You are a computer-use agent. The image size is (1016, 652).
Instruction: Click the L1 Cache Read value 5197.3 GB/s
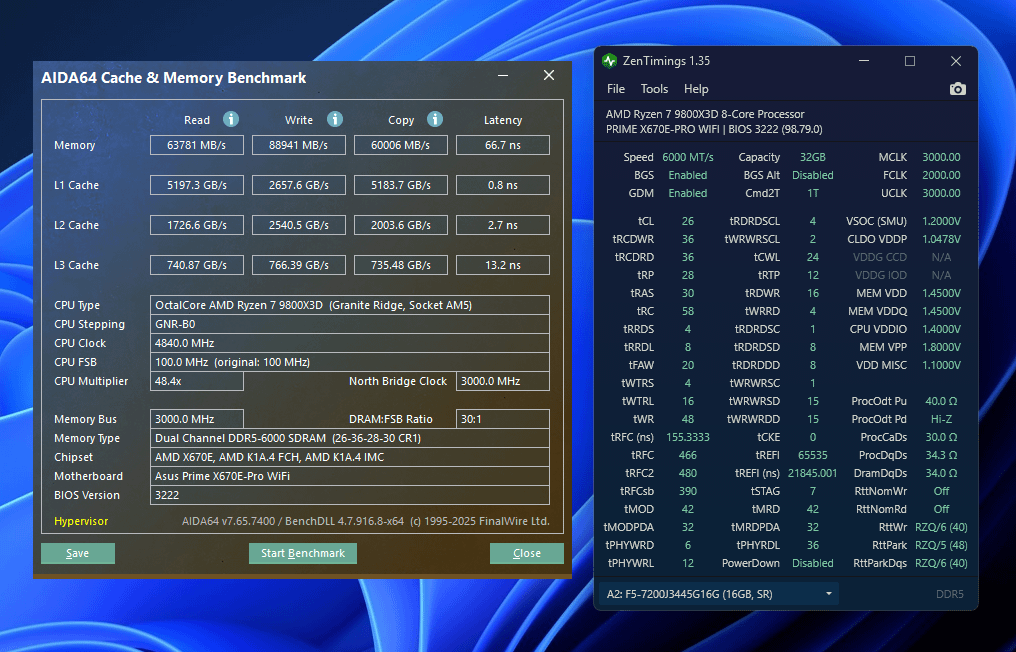[197, 185]
